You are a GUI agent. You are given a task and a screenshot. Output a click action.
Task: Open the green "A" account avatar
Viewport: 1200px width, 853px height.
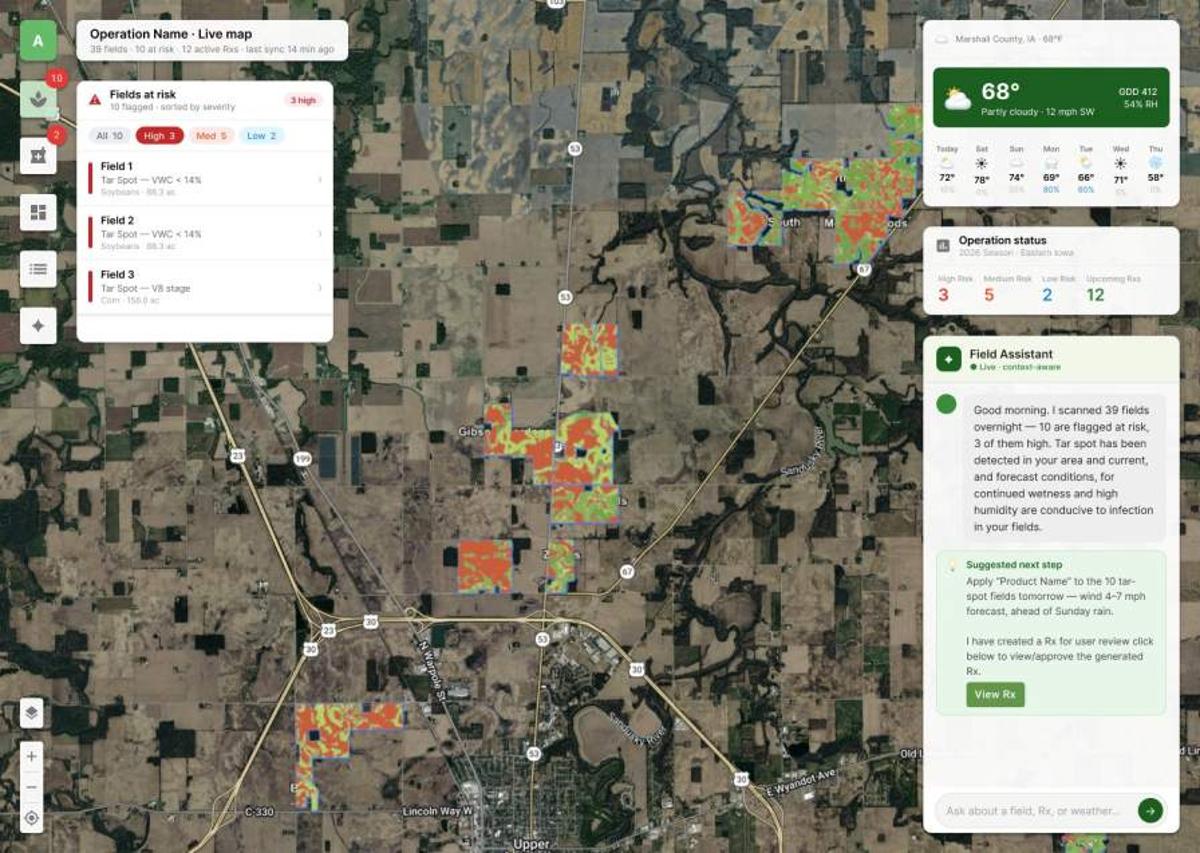38,41
